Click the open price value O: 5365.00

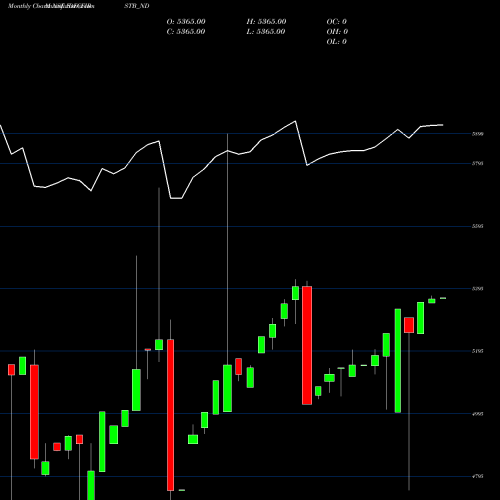click(x=186, y=22)
